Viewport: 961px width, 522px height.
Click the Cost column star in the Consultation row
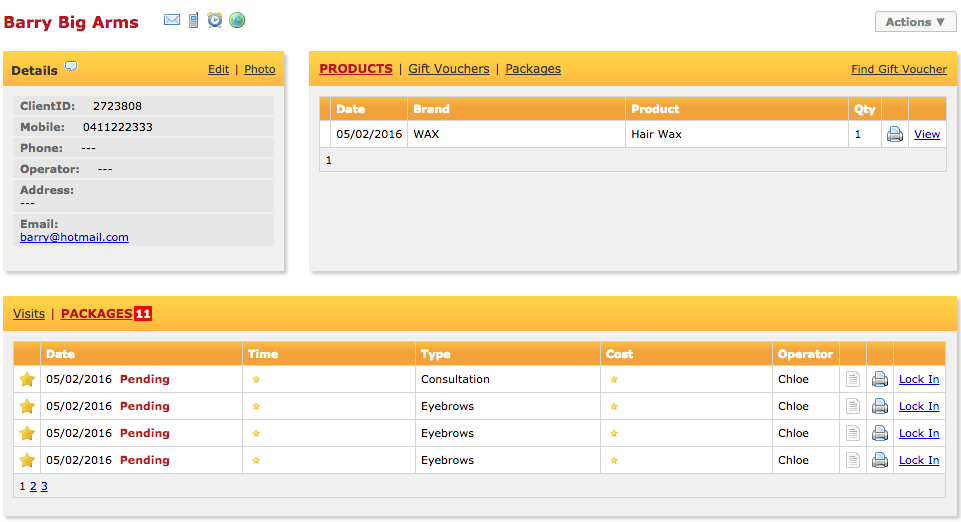pyautogui.click(x=614, y=379)
